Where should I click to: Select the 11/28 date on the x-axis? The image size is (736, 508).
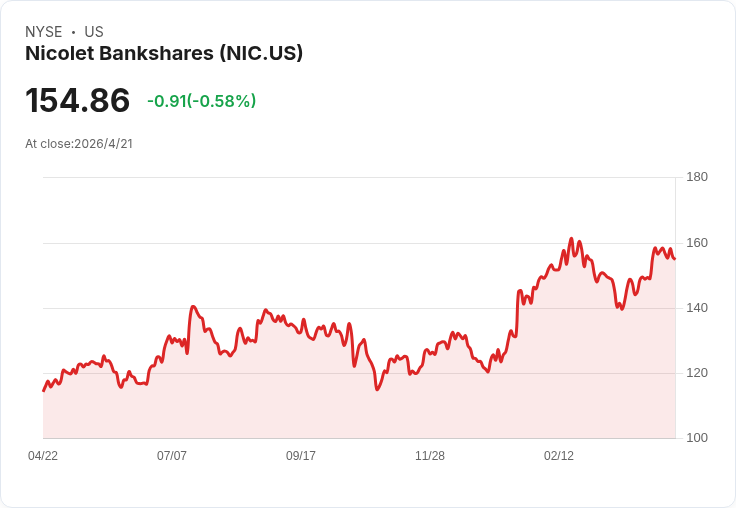pos(430,456)
